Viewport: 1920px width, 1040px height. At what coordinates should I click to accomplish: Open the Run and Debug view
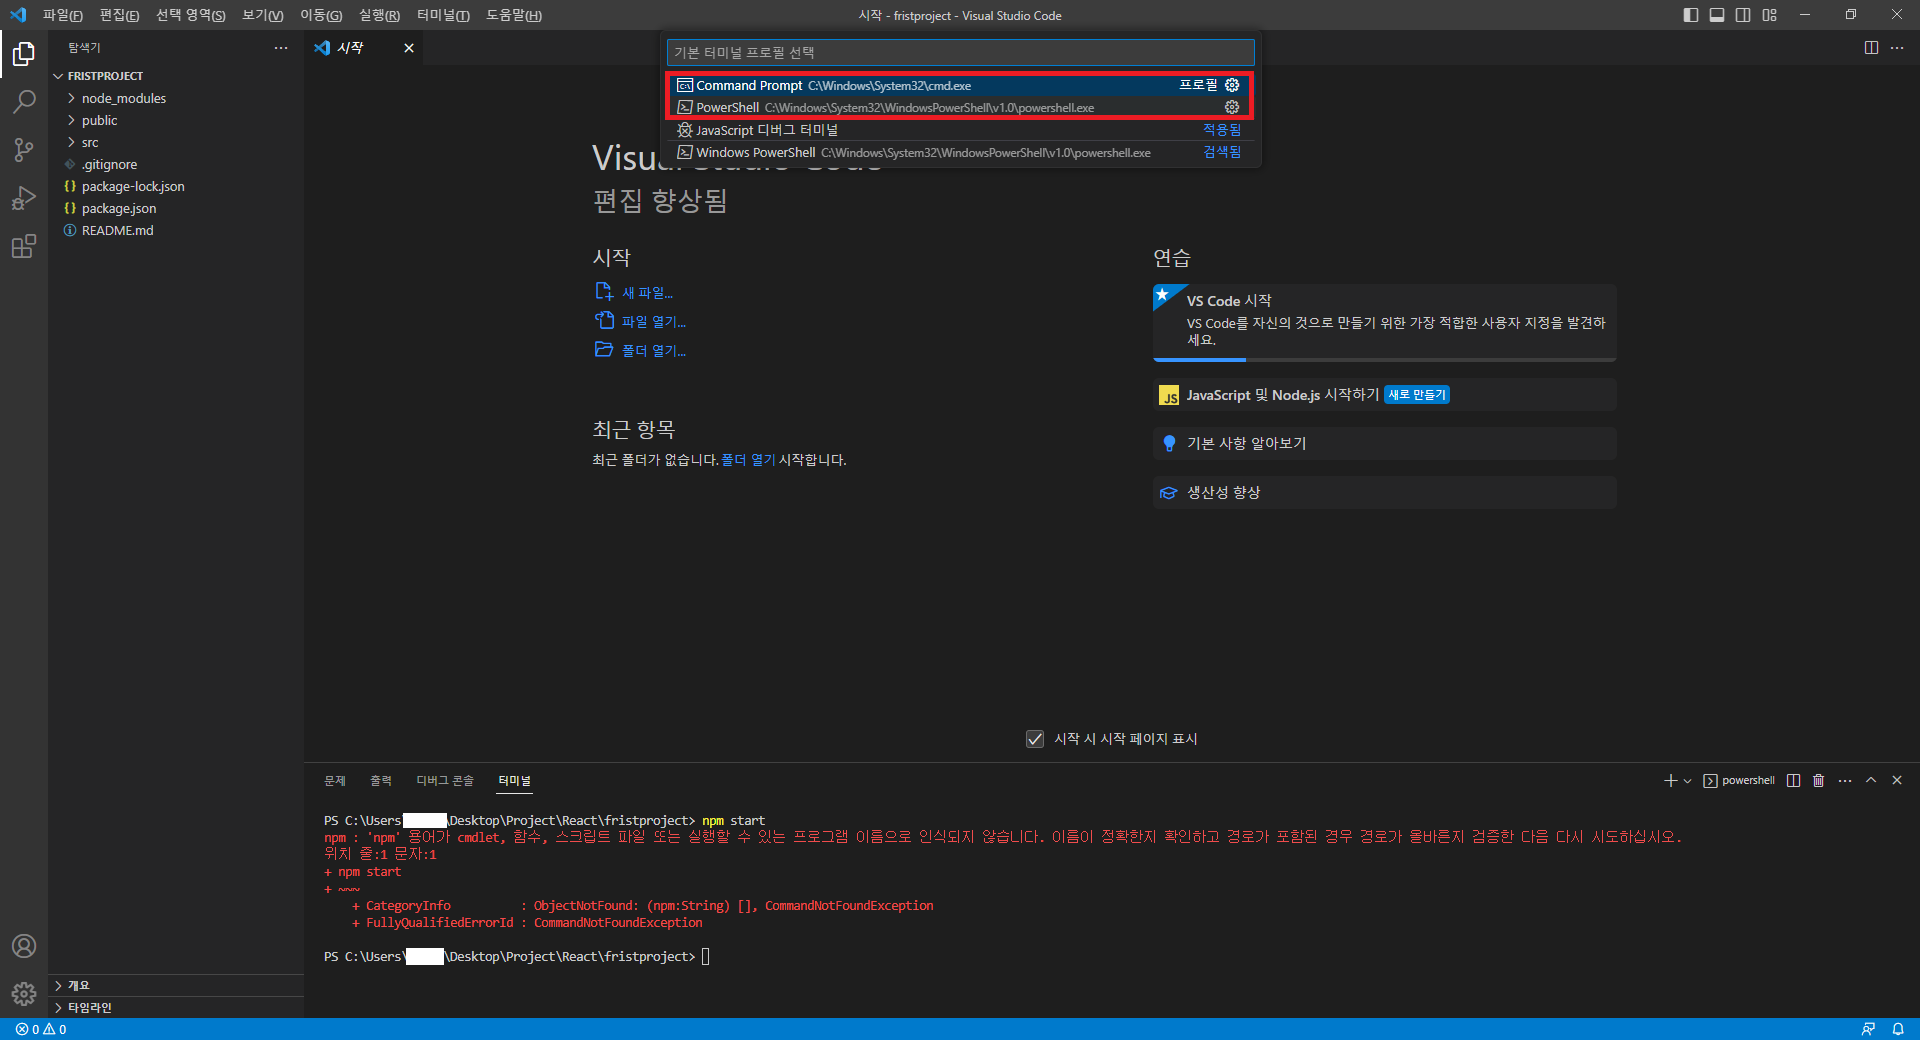click(x=24, y=198)
